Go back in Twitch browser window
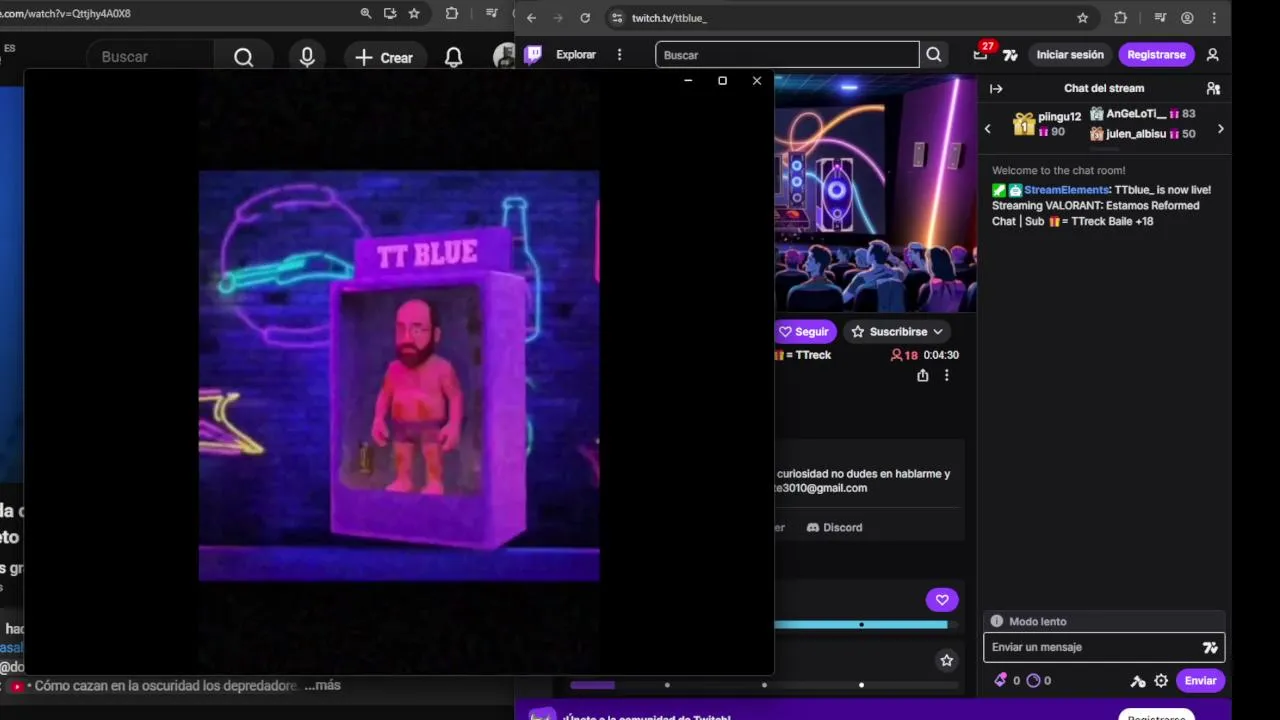 coord(531,18)
